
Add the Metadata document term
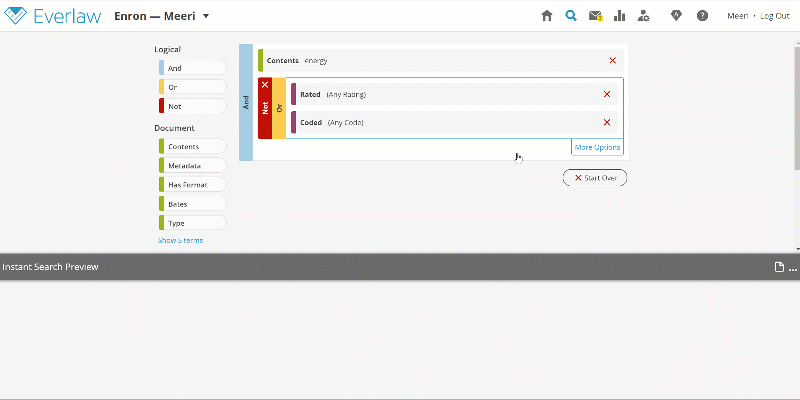[192, 165]
